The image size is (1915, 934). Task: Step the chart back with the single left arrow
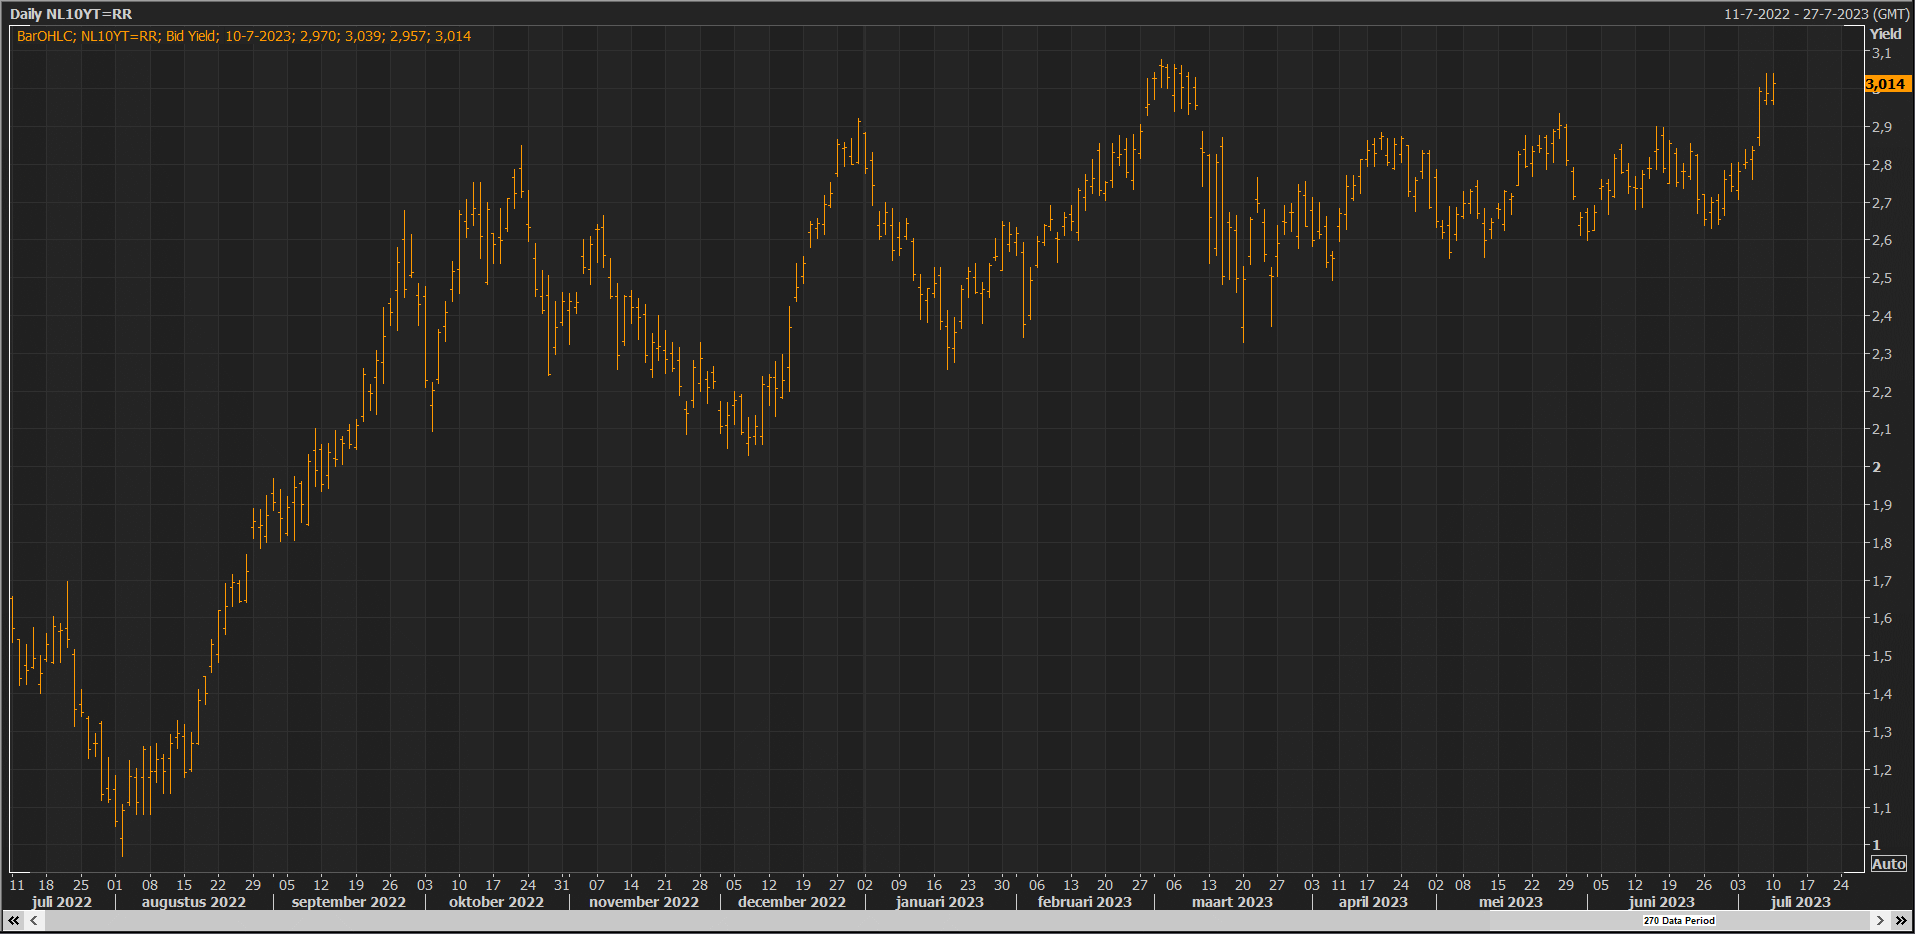coord(34,920)
